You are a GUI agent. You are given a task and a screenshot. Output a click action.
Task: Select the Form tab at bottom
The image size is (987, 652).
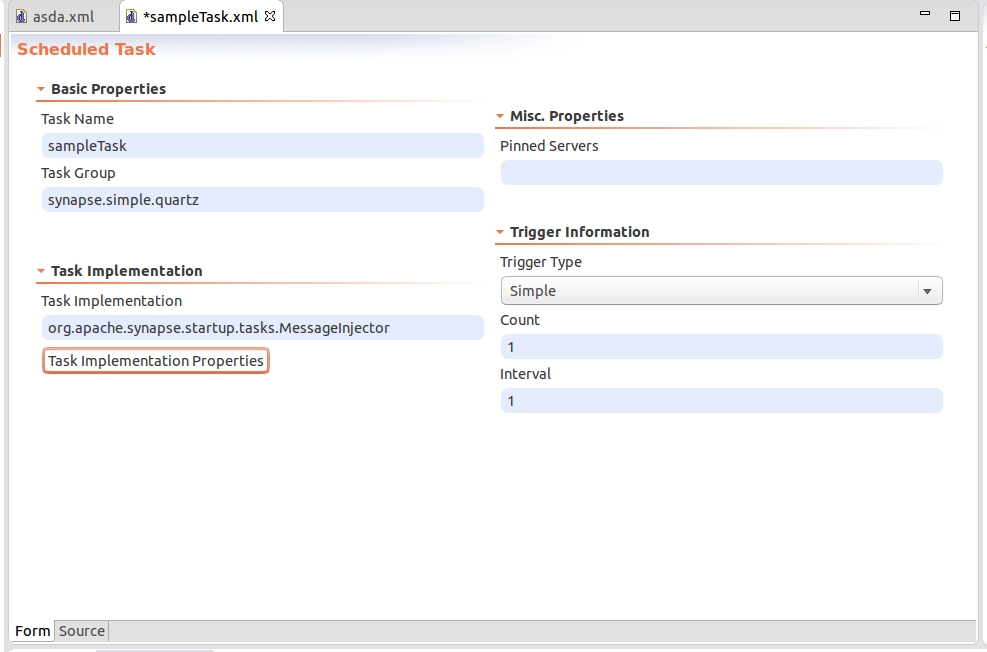click(33, 631)
